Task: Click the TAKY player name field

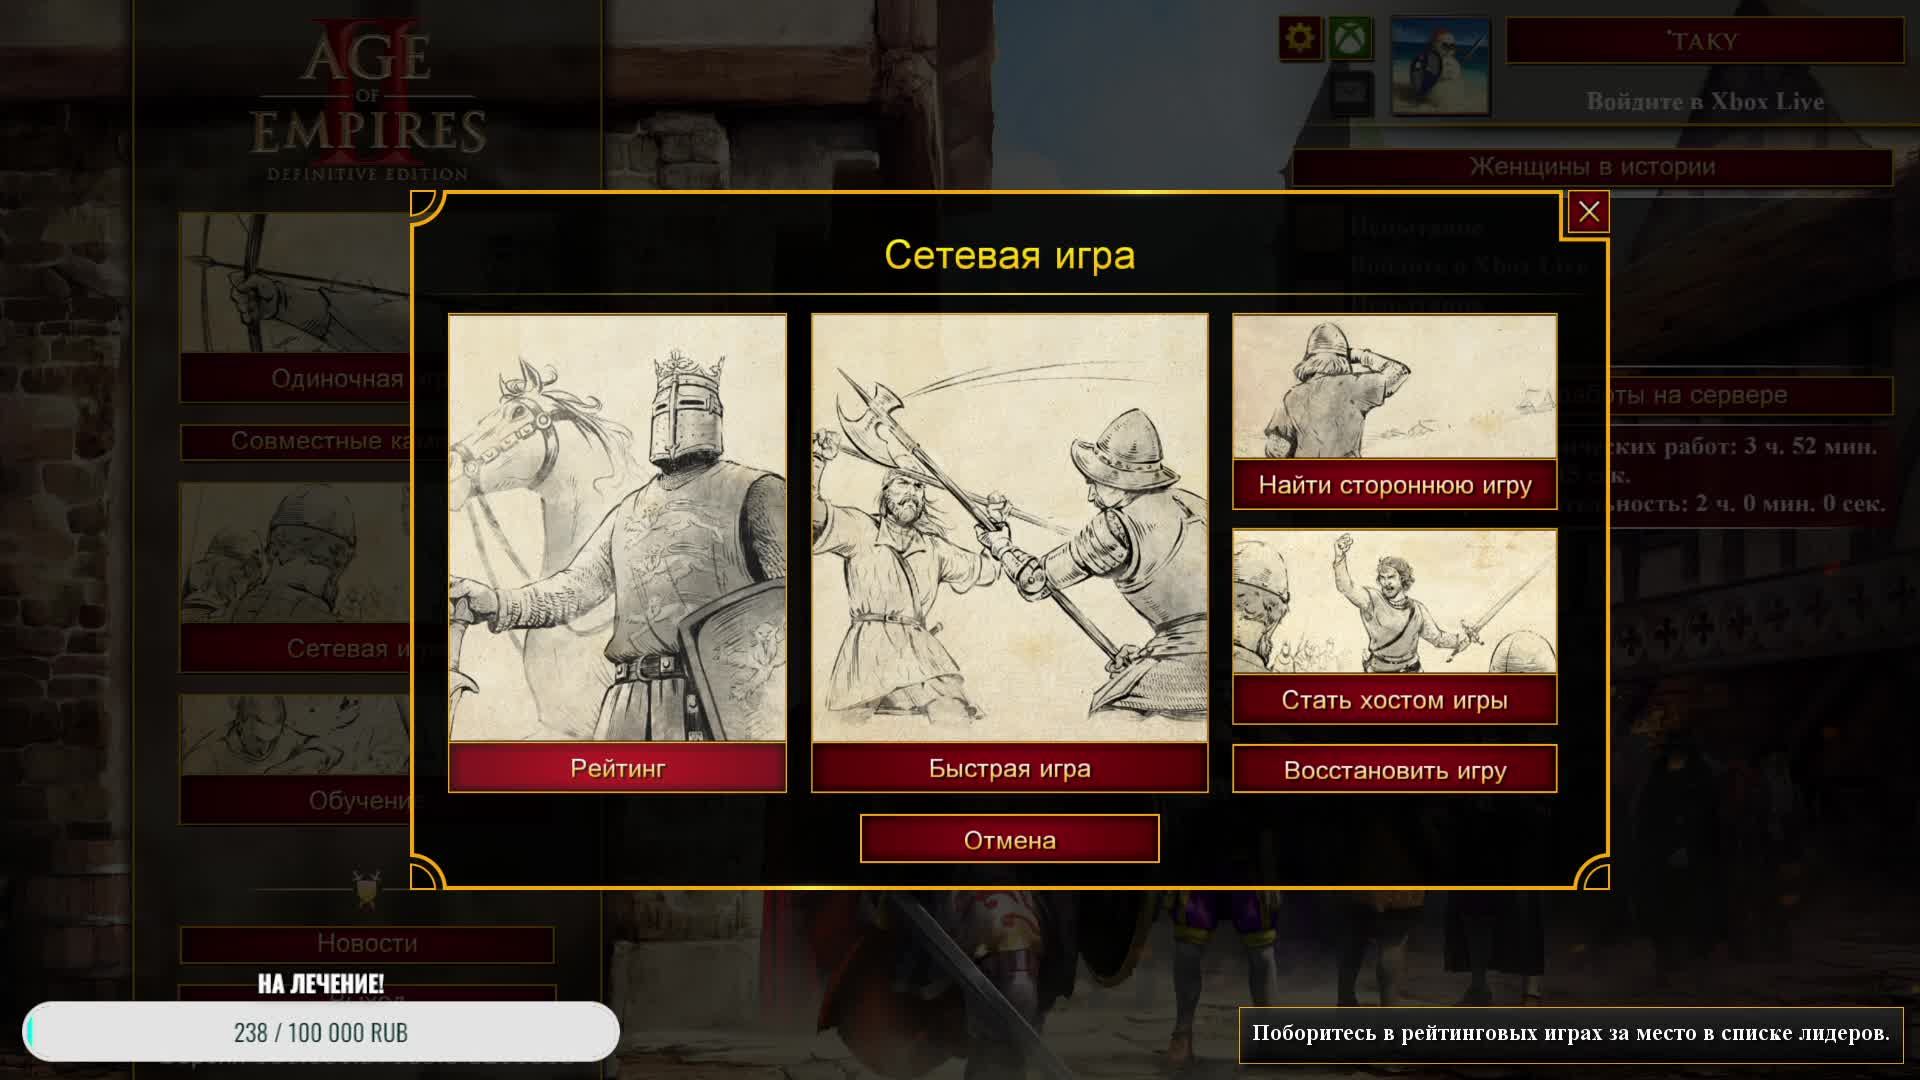Action: tap(1704, 41)
